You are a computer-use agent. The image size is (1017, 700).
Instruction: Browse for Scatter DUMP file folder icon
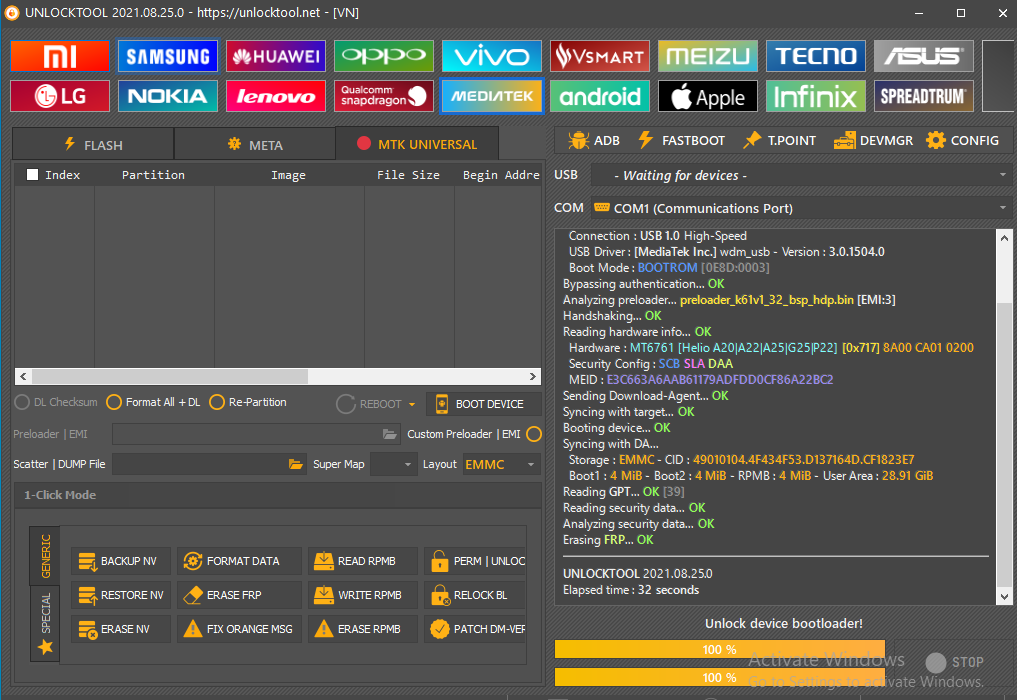coord(296,465)
